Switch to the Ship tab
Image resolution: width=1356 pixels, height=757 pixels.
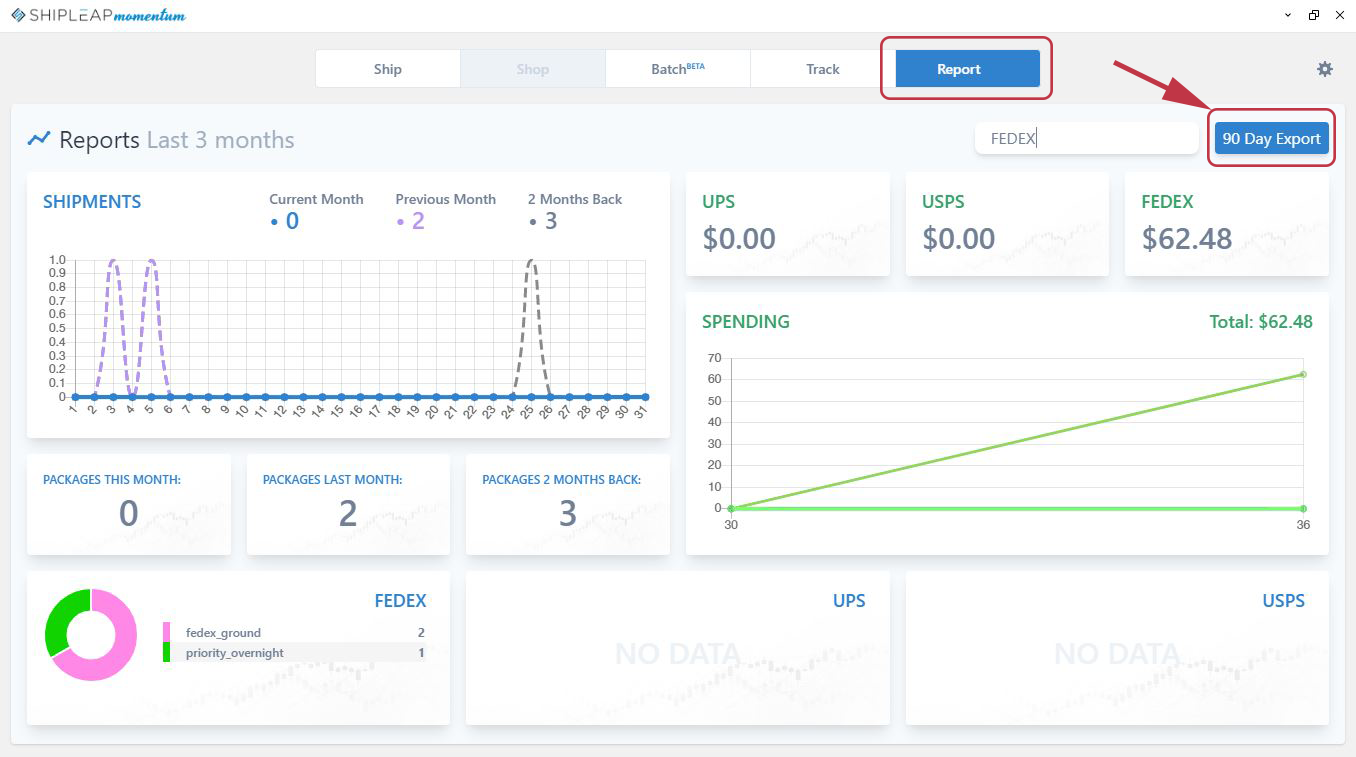[388, 69]
